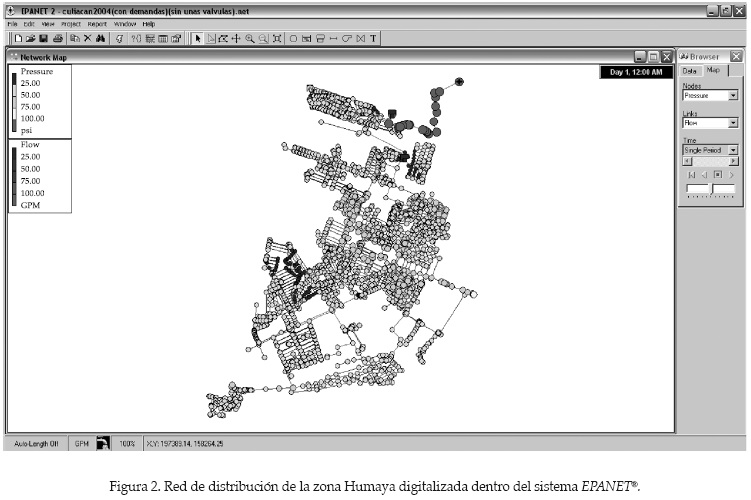Click the Run analysis lightning icon
Image resolution: width=751 pixels, height=500 pixels.
pos(119,38)
